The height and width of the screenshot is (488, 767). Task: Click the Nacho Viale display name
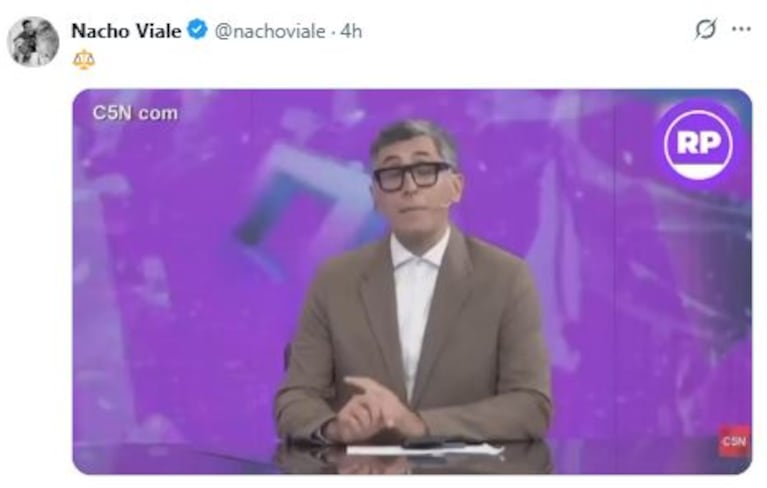point(126,31)
